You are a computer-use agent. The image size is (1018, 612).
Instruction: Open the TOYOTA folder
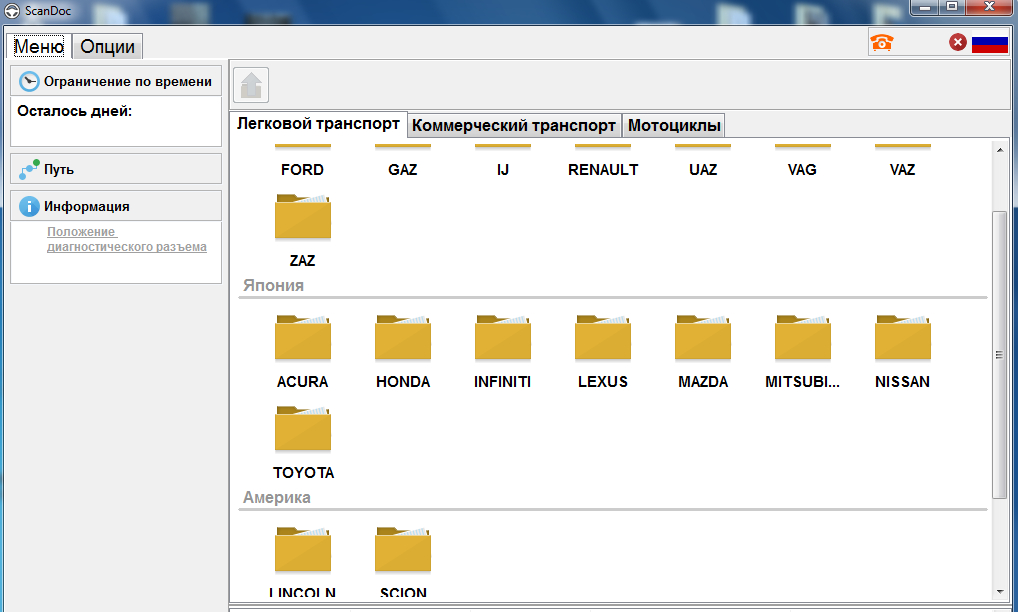(x=303, y=428)
